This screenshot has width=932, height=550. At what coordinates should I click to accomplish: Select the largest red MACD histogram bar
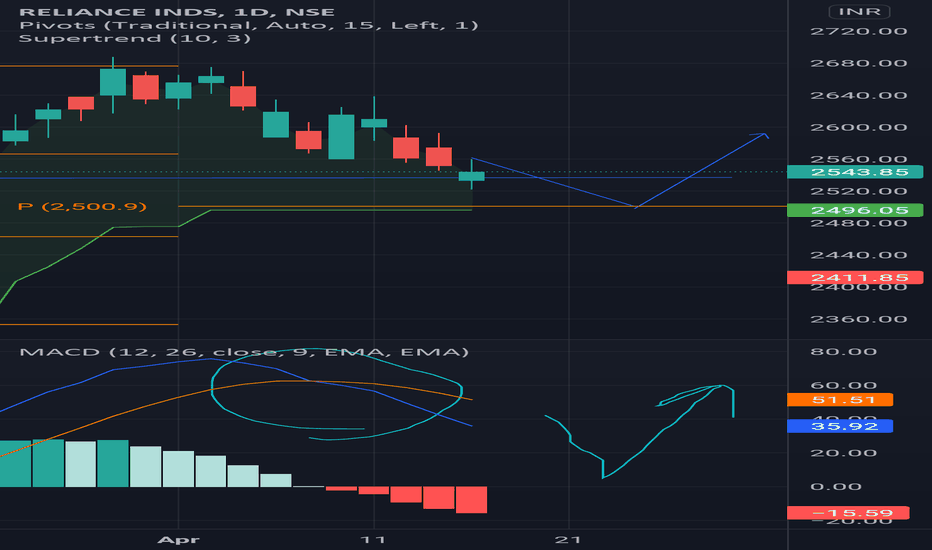click(471, 499)
